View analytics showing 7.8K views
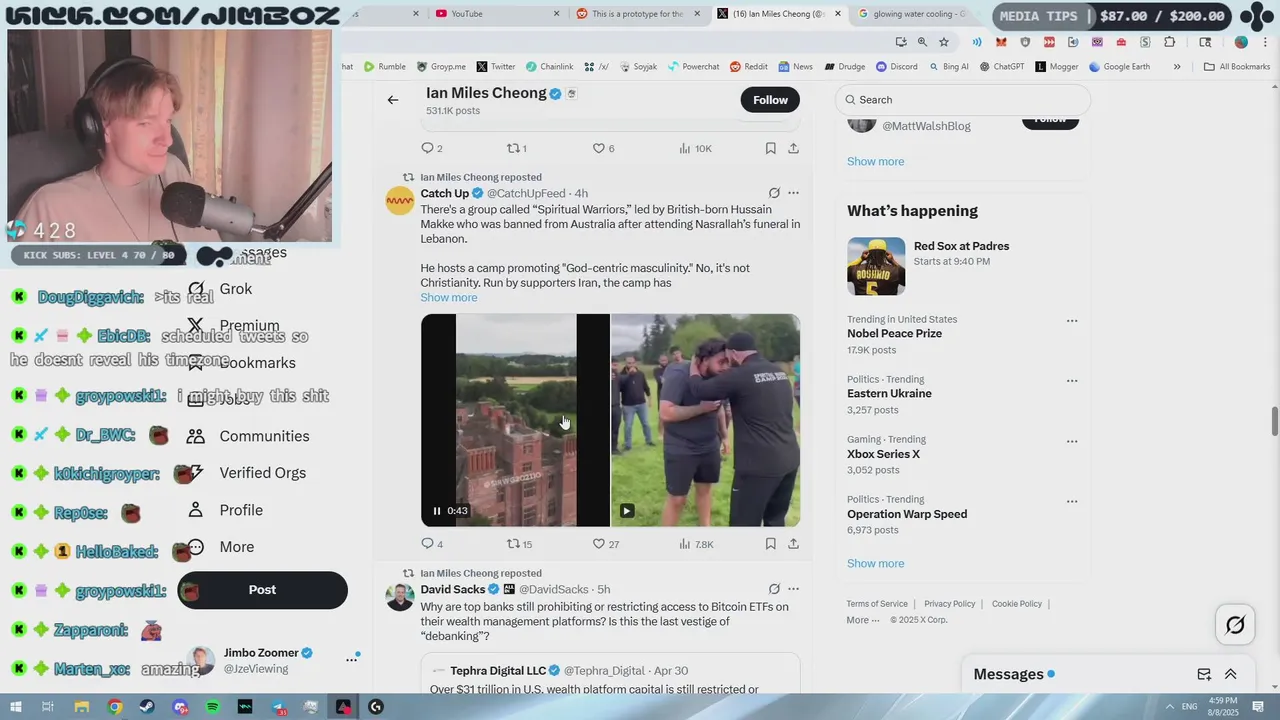Viewport: 1280px width, 720px height. pyautogui.click(x=696, y=544)
